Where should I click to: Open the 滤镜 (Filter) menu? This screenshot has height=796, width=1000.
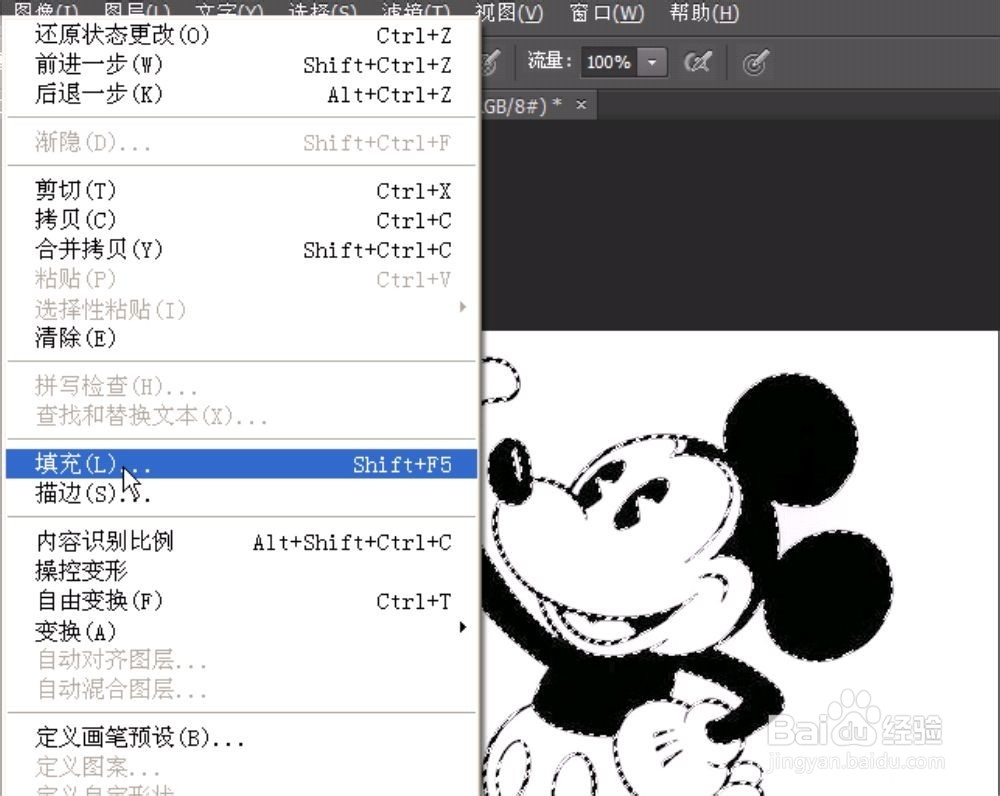point(412,12)
